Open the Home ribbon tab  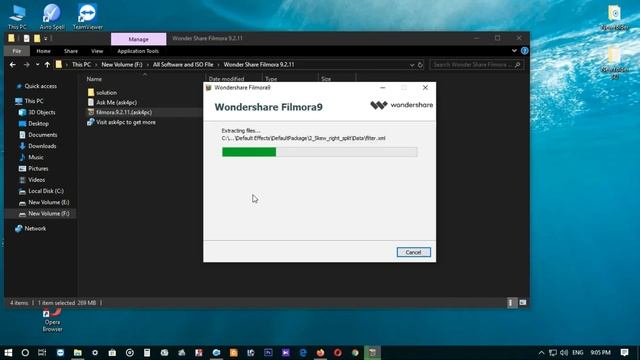coord(43,51)
